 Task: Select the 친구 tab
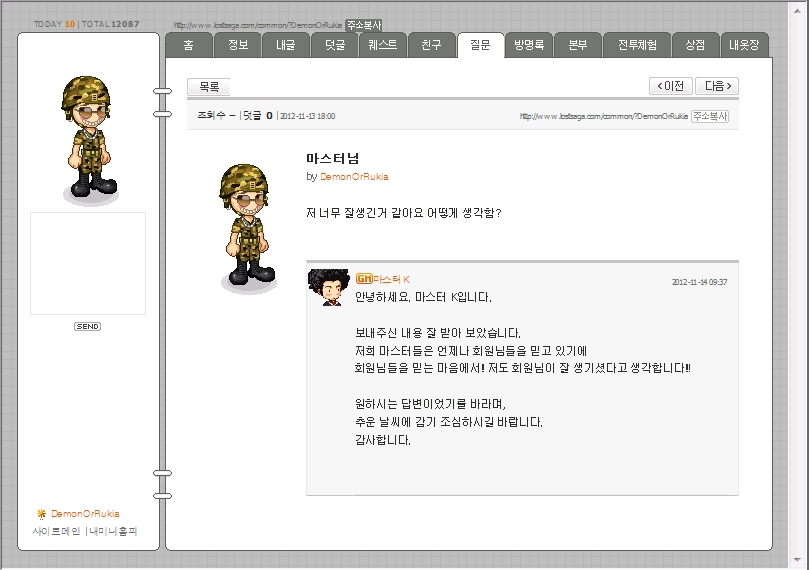(x=431, y=45)
